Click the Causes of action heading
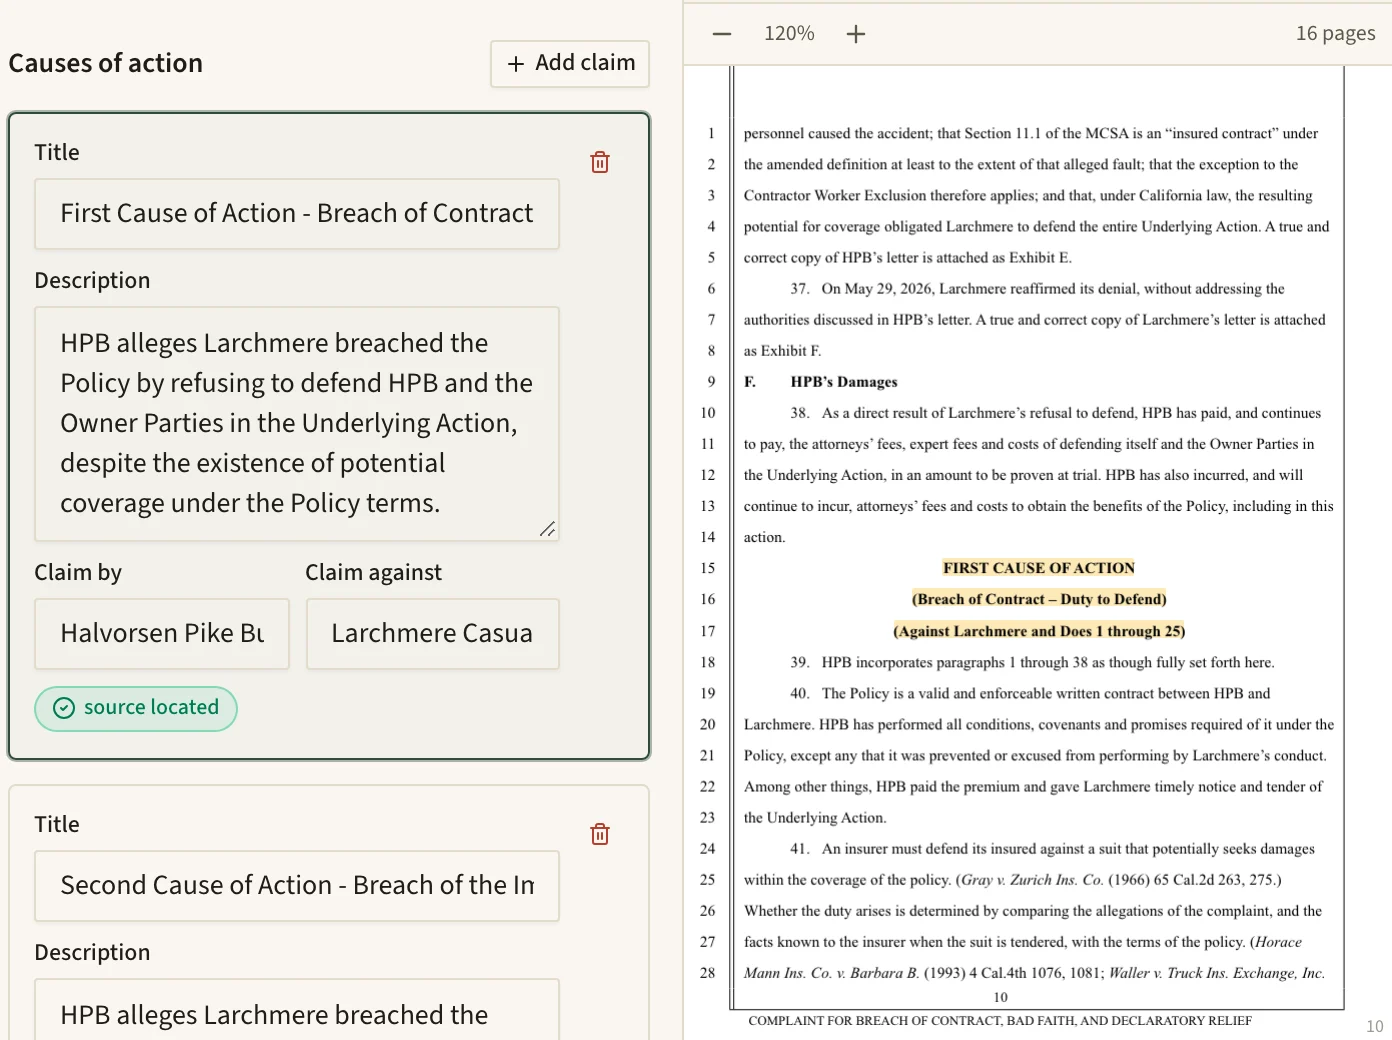1392x1040 pixels. (x=106, y=63)
